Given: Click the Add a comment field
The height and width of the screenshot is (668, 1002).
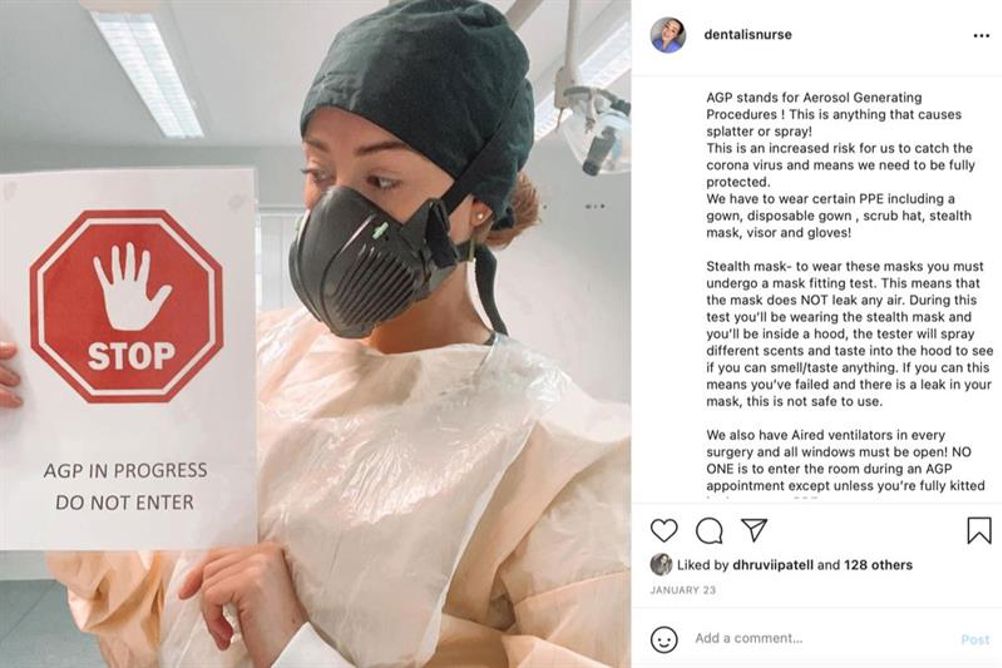Looking at the screenshot, I should coord(818,639).
